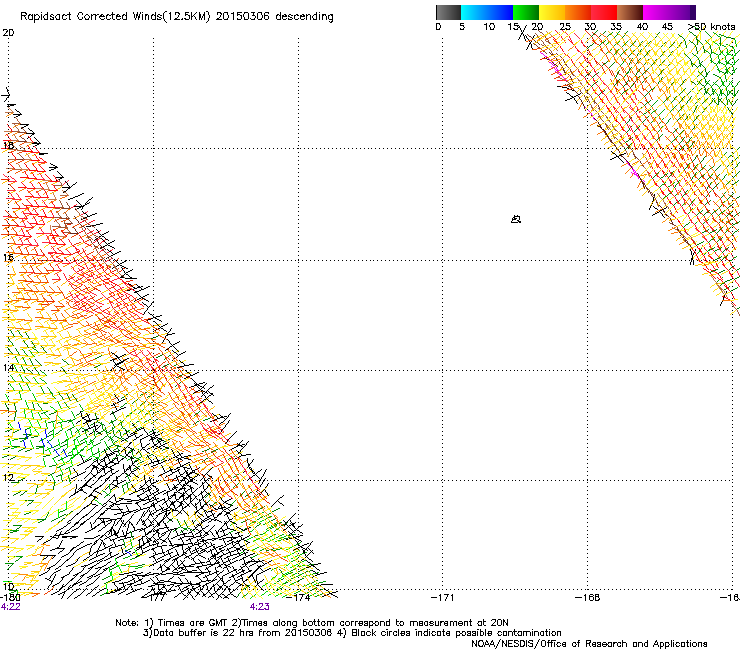The height and width of the screenshot is (650, 740).
Task: Click the longitude label -168
Action: pos(588,597)
